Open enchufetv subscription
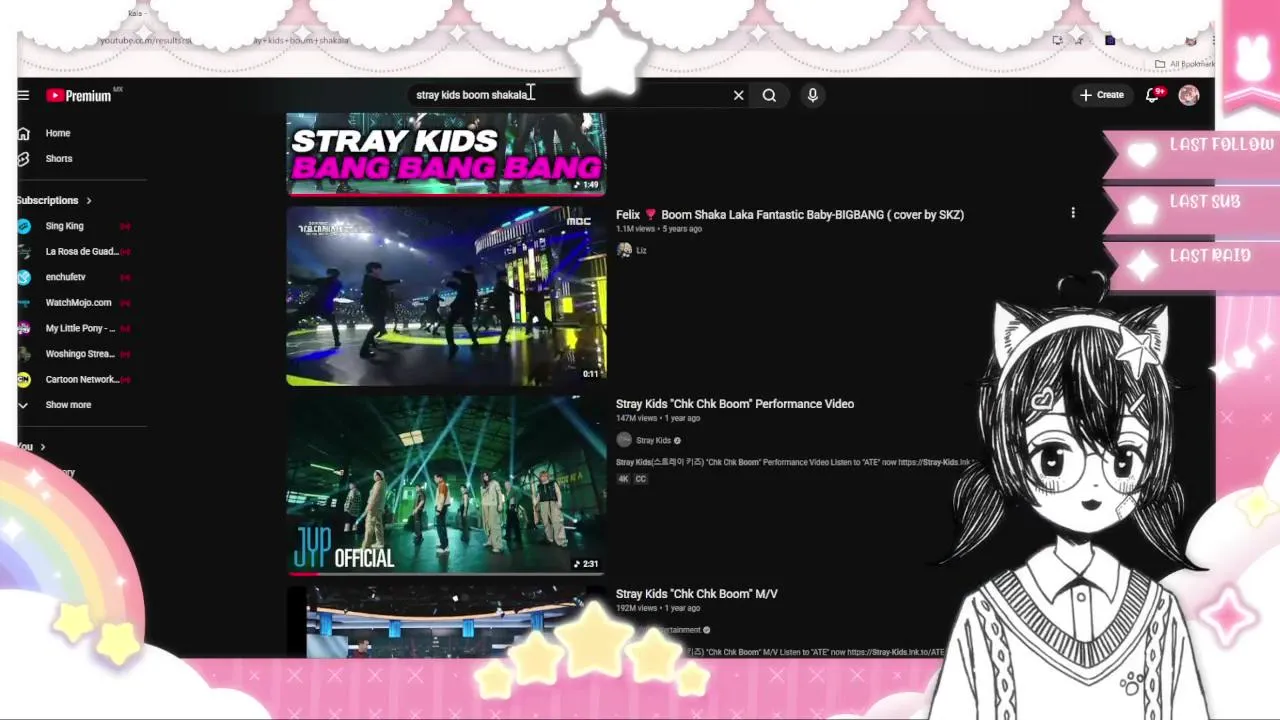The width and height of the screenshot is (1280, 720). pyautogui.click(x=65, y=277)
